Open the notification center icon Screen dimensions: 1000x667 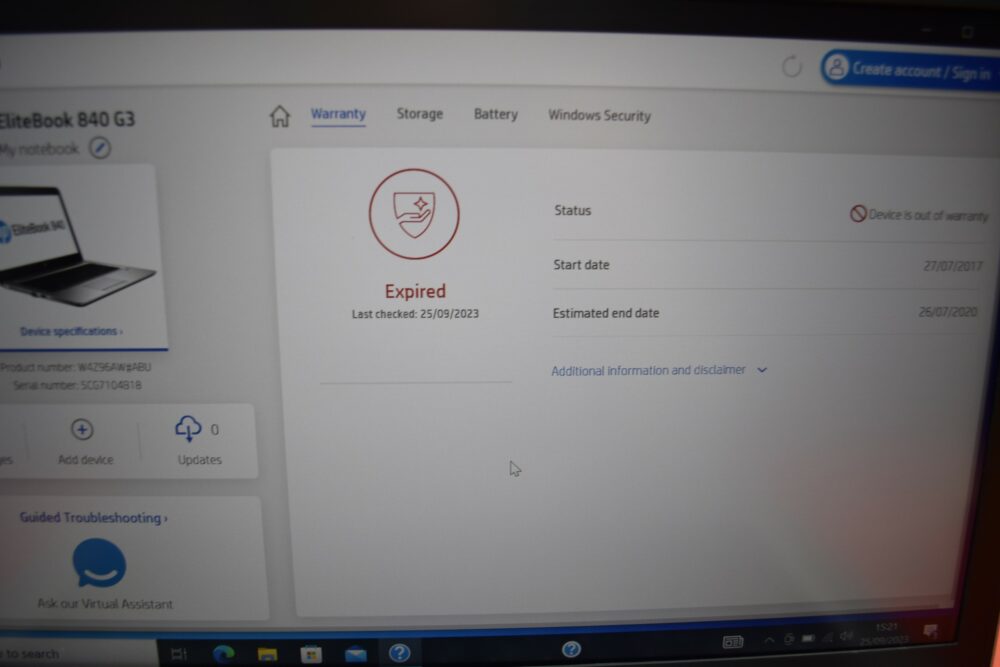[x=930, y=631]
